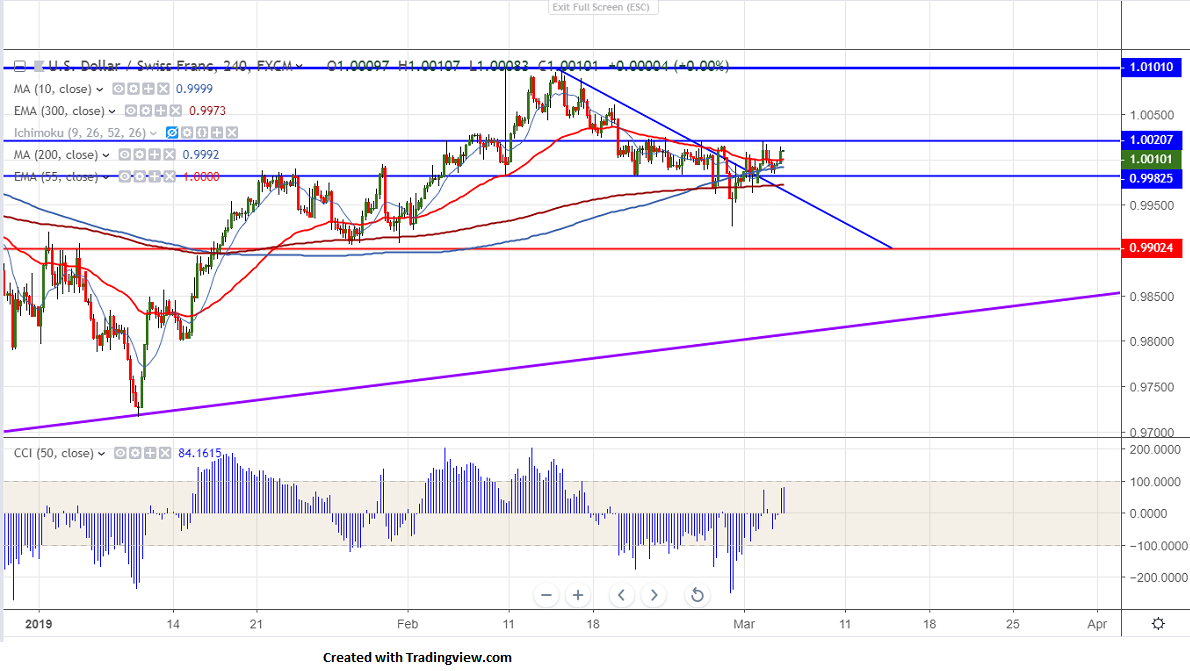The height and width of the screenshot is (671, 1190).
Task: Click the plus icon for MA (200, close)
Action: click(155, 154)
